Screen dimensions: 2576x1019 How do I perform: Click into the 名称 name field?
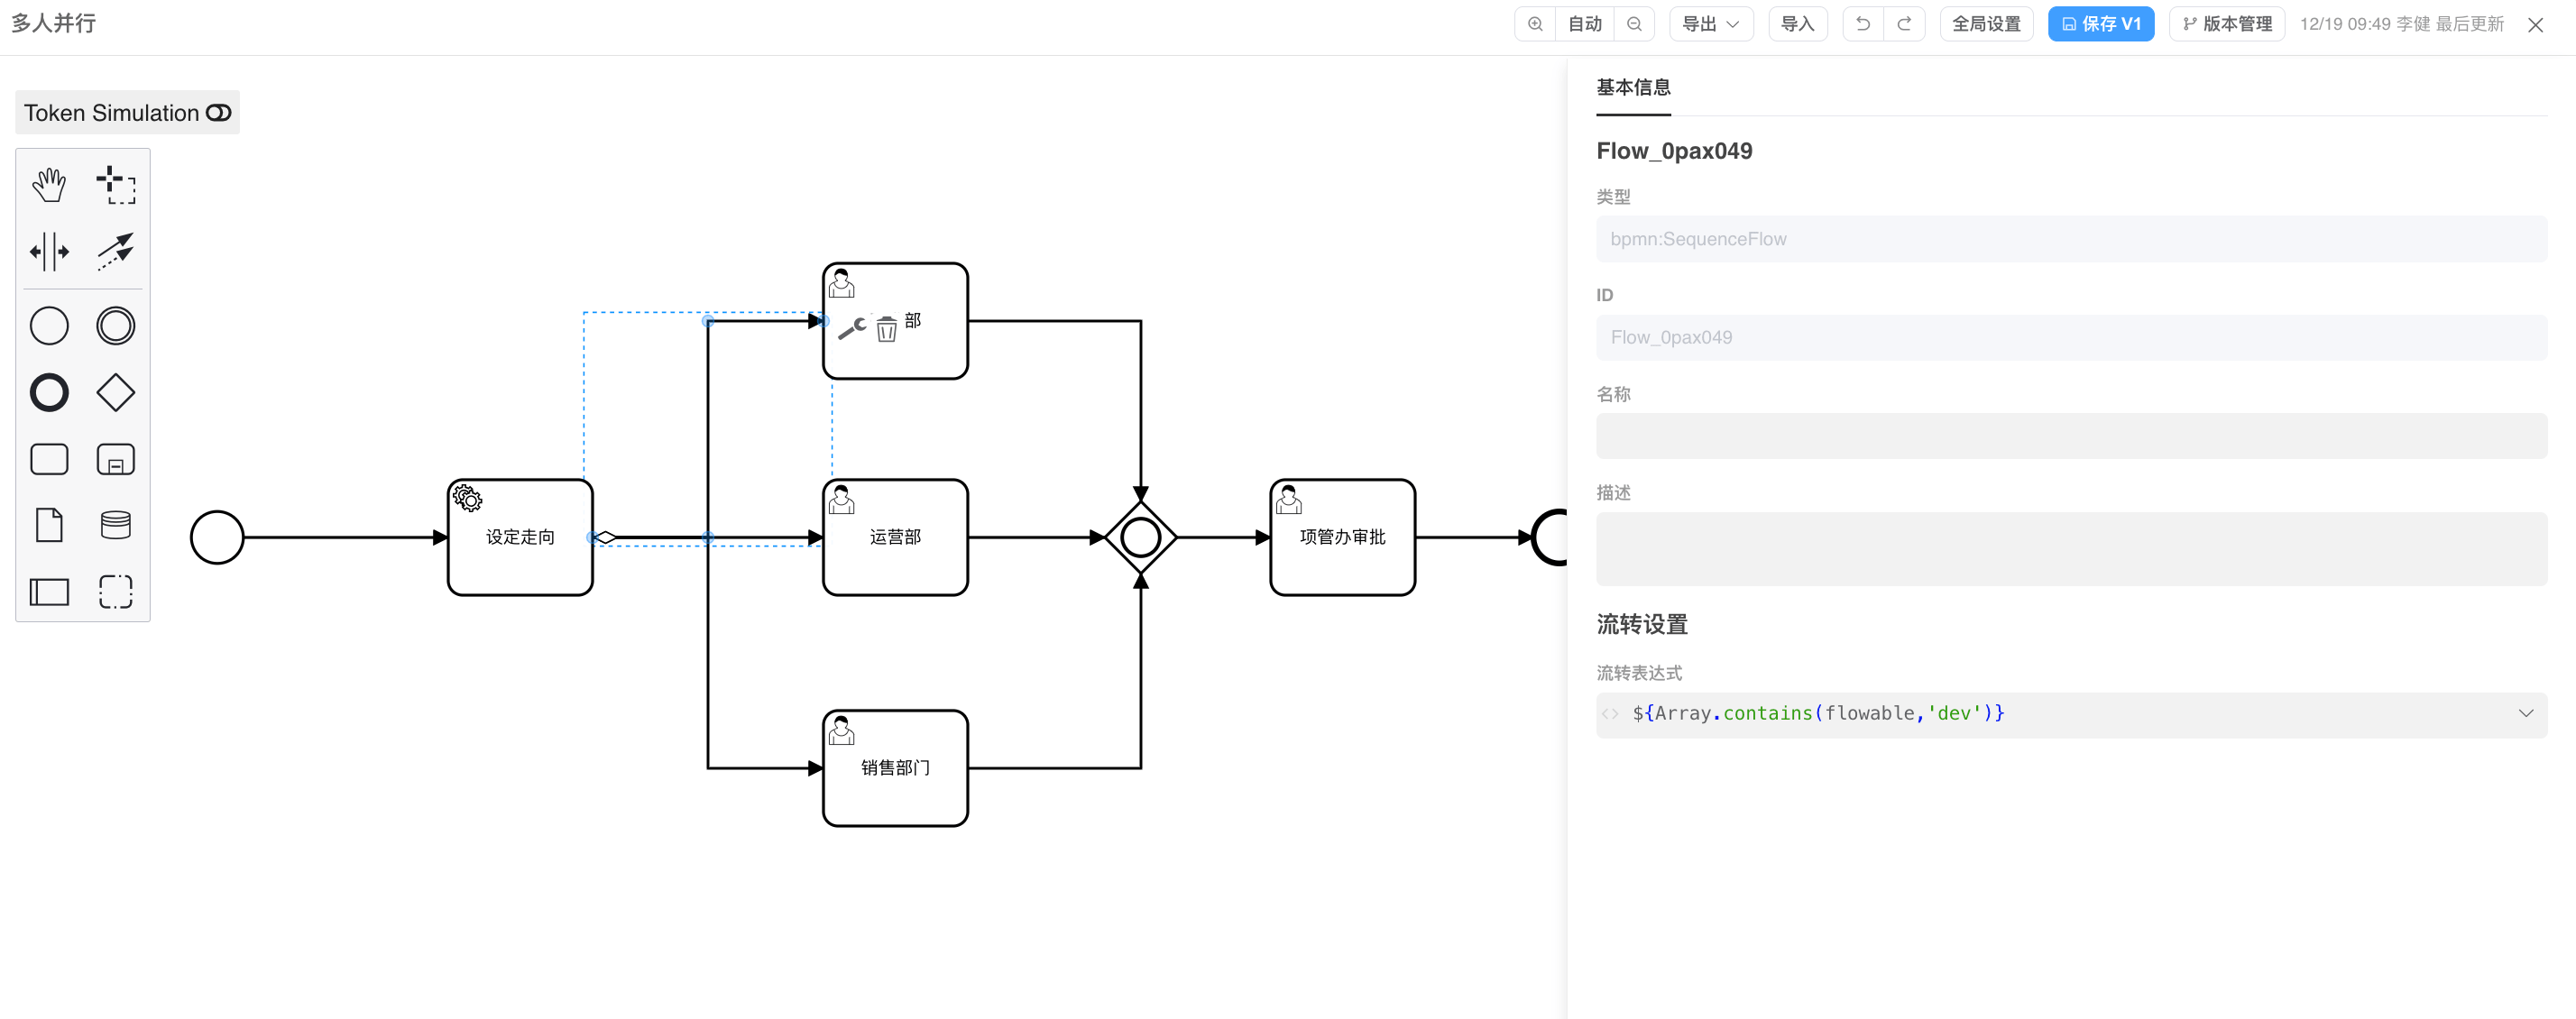coord(2070,437)
